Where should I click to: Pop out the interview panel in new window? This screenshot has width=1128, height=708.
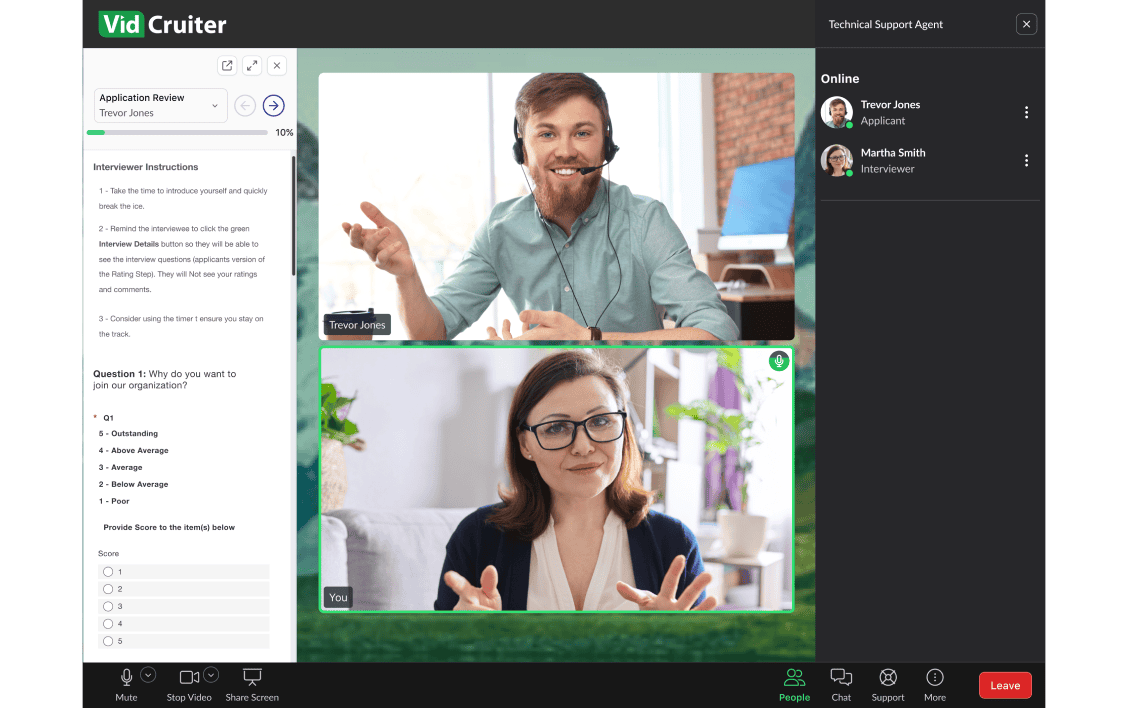(227, 66)
